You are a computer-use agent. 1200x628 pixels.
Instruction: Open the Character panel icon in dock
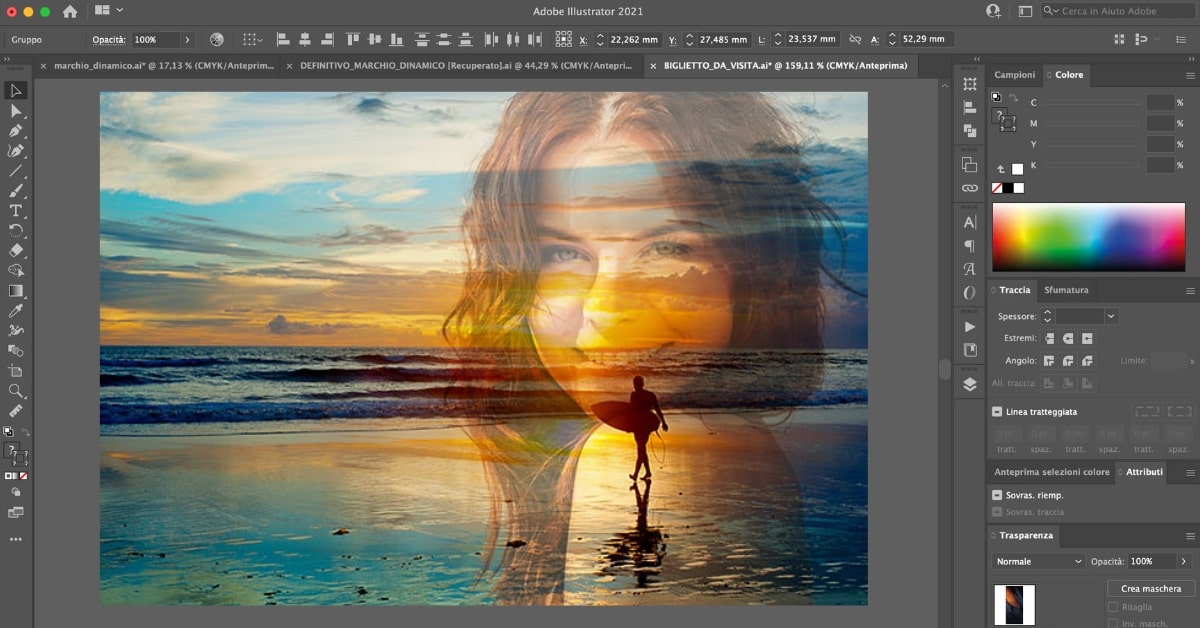[x=969, y=222]
